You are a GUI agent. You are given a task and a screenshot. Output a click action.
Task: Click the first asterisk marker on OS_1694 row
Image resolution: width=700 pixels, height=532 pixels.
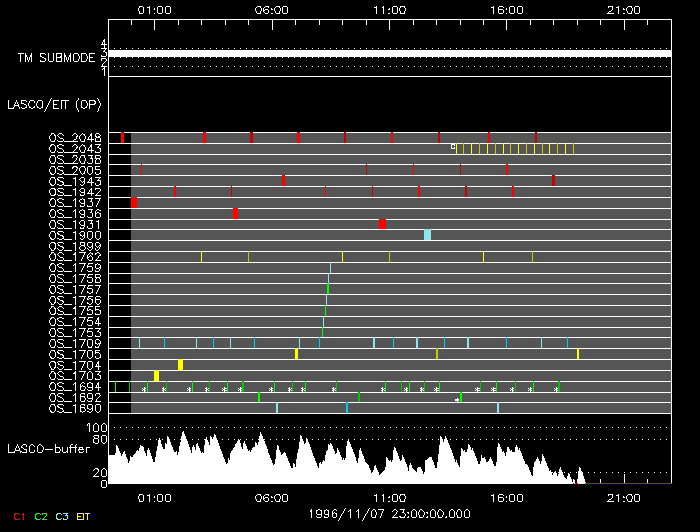pyautogui.click(x=144, y=388)
